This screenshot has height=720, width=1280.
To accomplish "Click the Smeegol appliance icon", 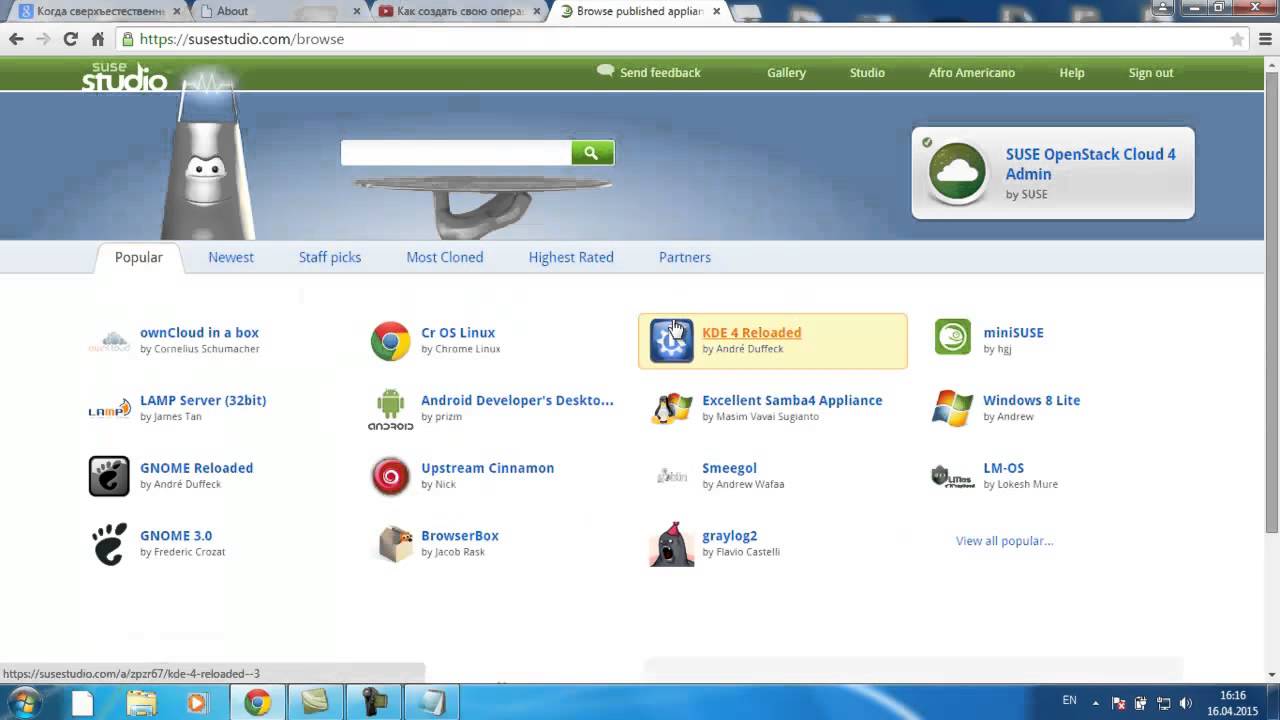I will (671, 476).
